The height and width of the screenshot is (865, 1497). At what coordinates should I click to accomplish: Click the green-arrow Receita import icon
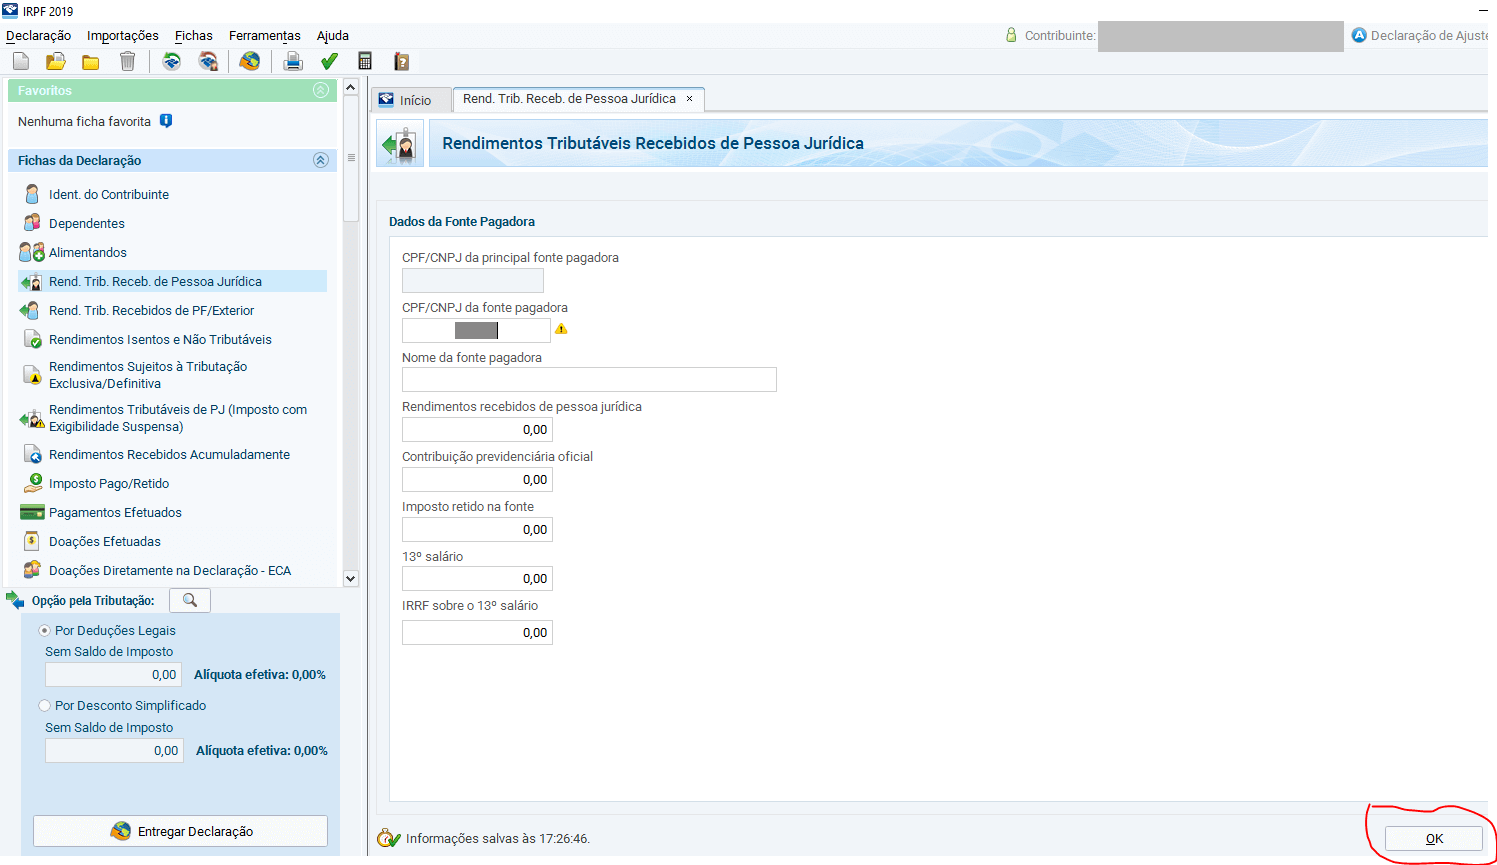(172, 62)
